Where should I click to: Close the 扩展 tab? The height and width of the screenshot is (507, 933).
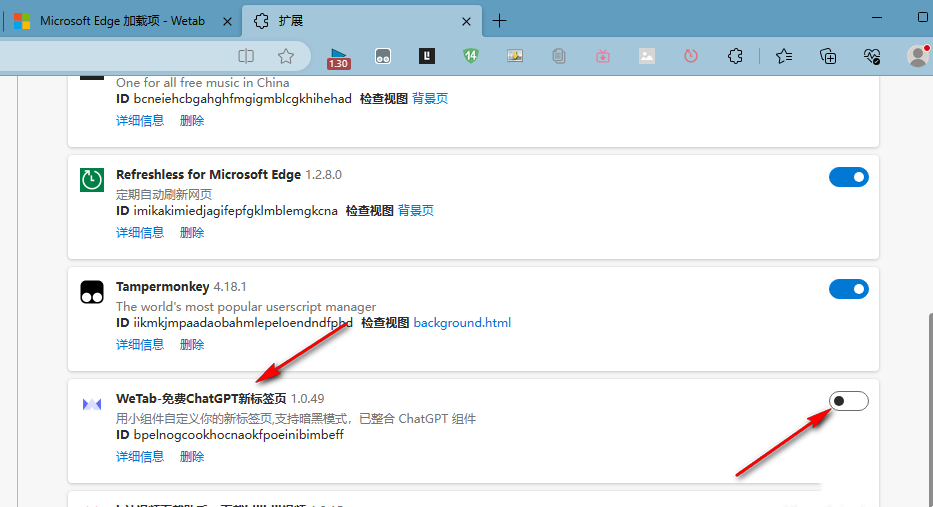coord(466,21)
